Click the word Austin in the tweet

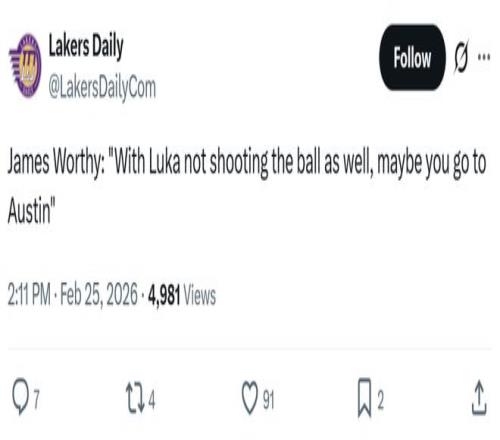(29, 211)
